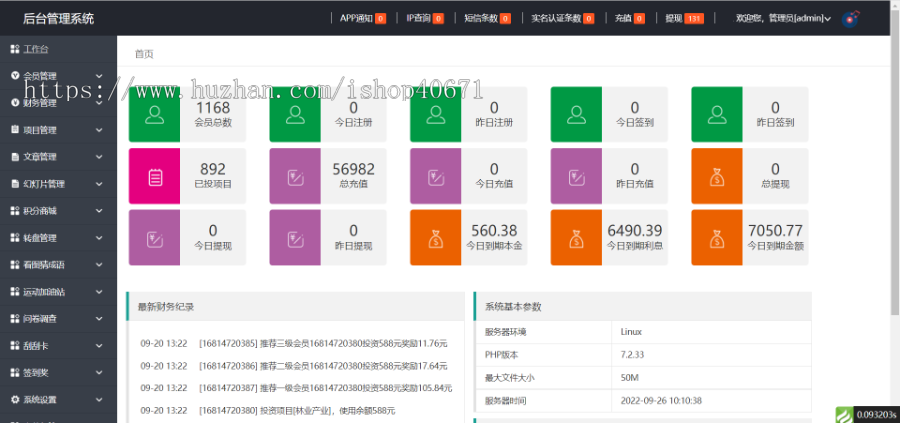Image resolution: width=900 pixels, height=423 pixels.
Task: Click the purple icon on 今日提现 card
Action: tap(154, 239)
